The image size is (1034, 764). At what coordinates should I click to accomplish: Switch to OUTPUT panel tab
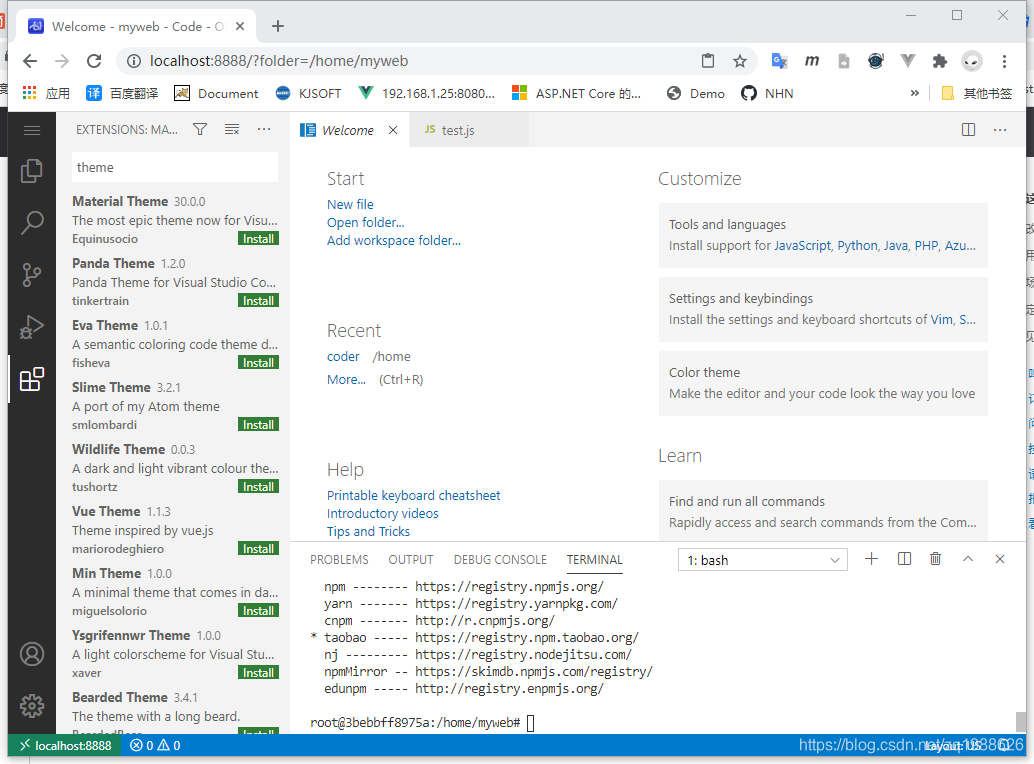410,560
